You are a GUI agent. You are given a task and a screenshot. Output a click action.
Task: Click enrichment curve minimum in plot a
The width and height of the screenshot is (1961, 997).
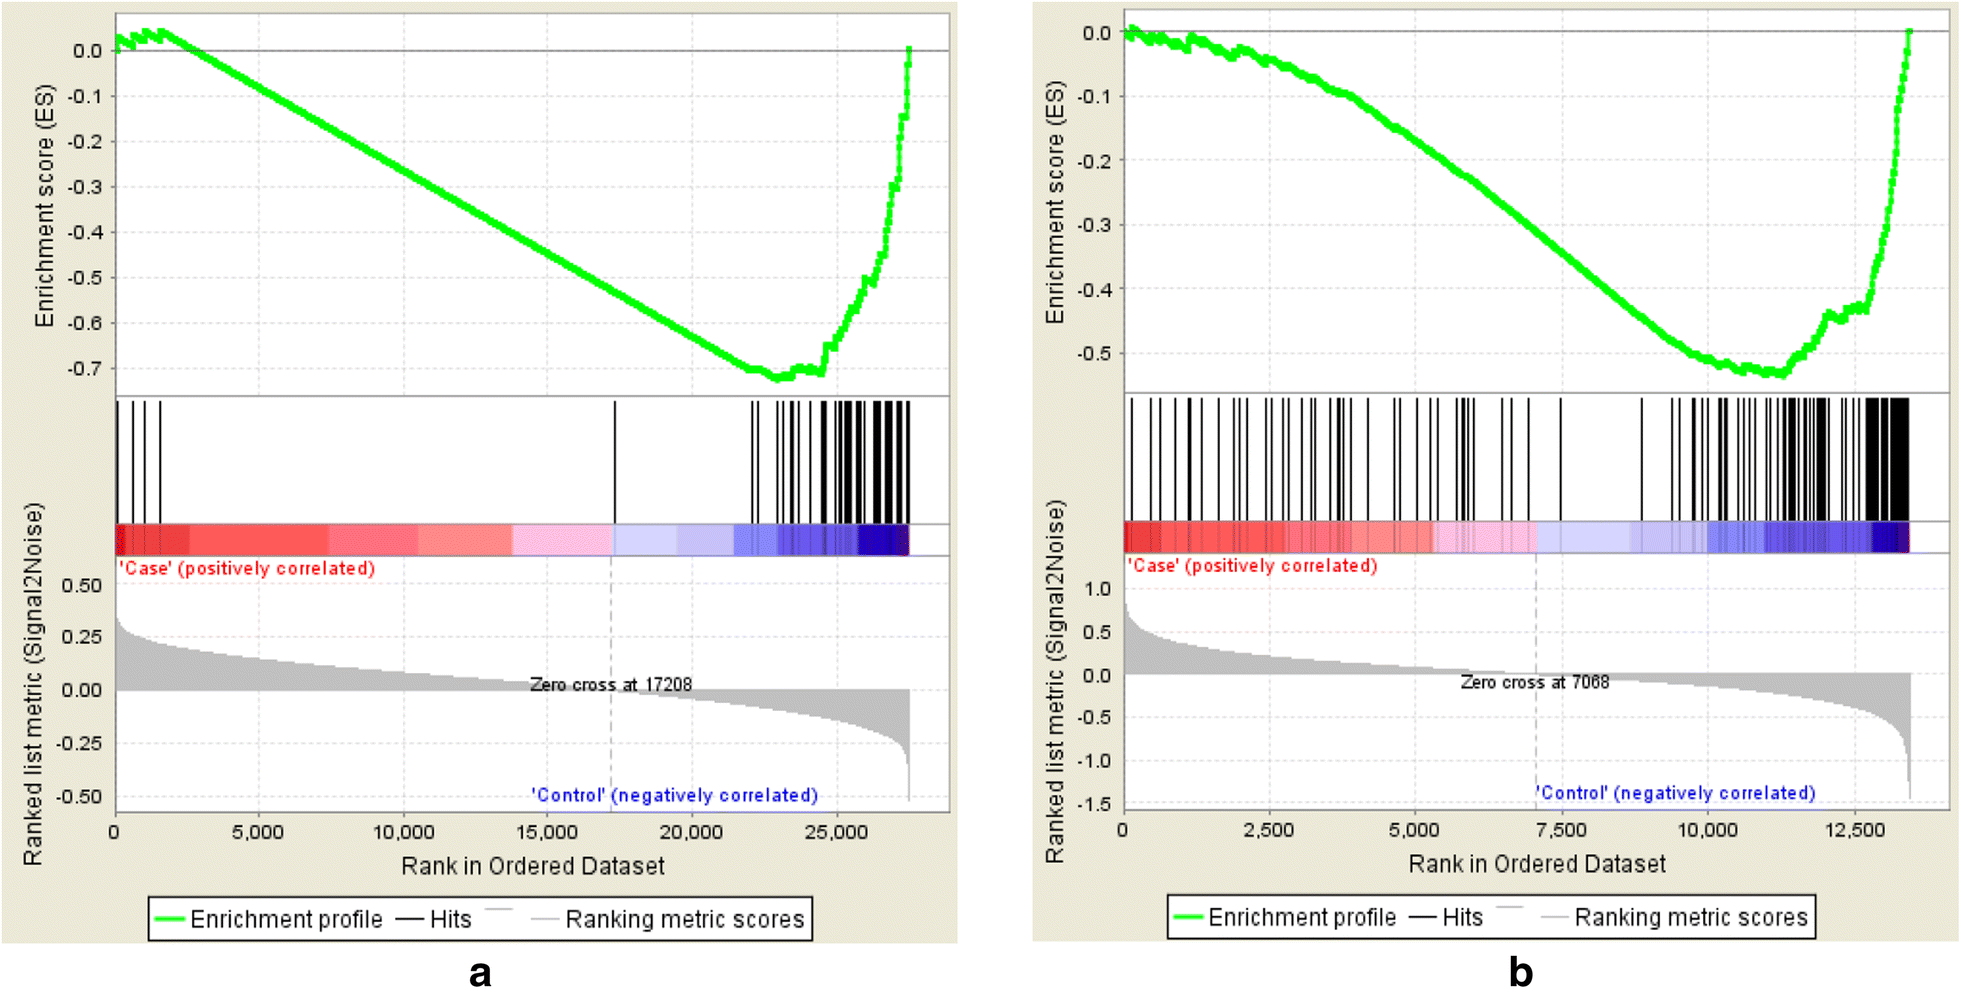point(776,378)
